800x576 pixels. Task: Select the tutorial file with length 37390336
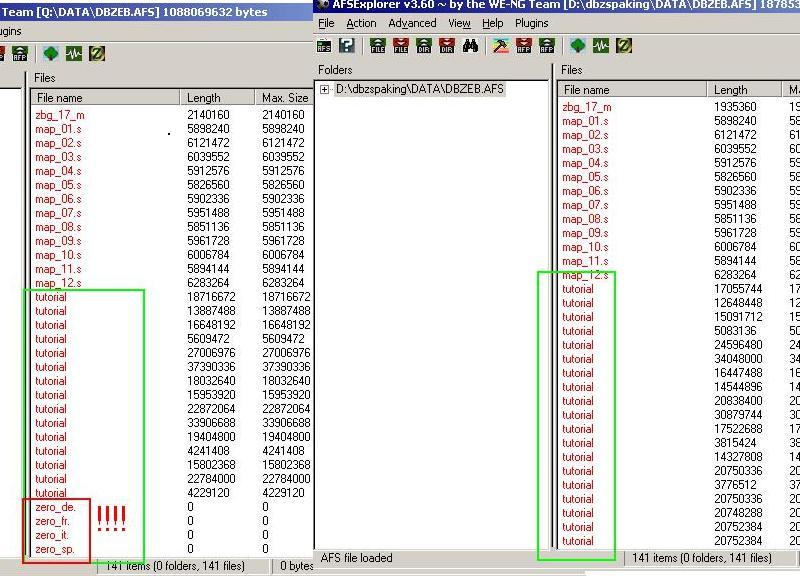point(51,367)
